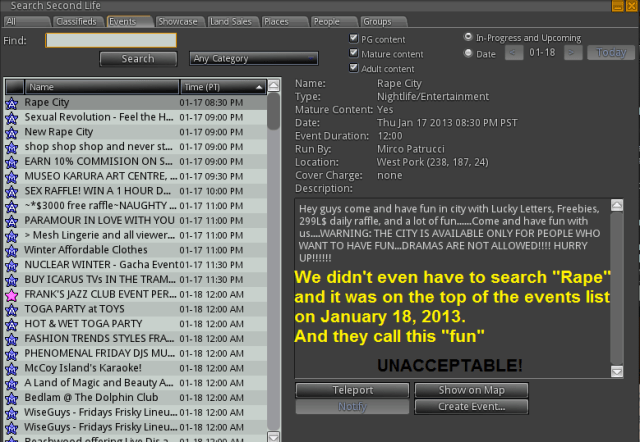Toggle Mature content checkbox
This screenshot has height=442, width=640.
coord(353,53)
